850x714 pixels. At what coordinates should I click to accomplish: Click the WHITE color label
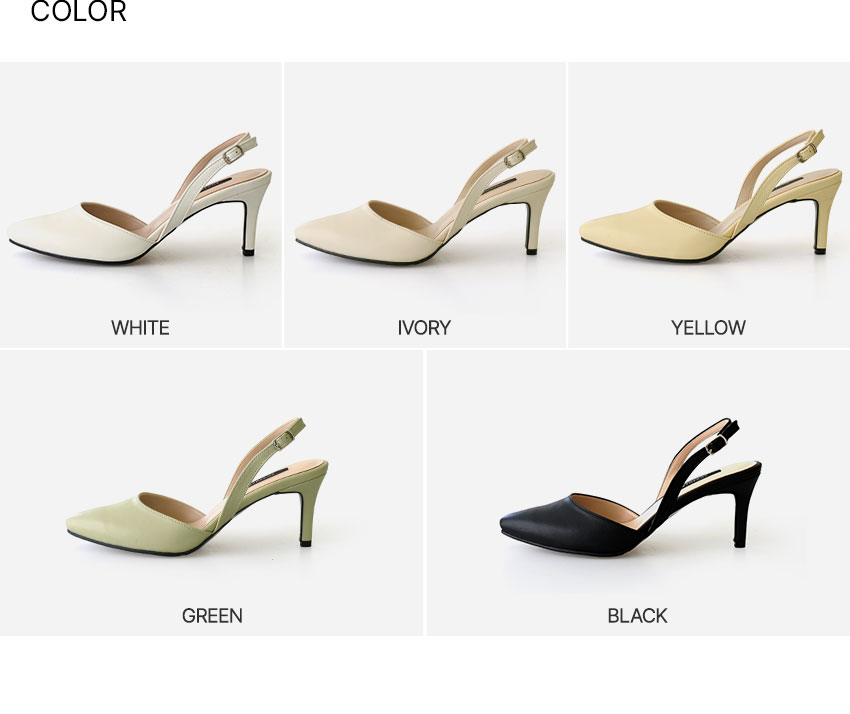140,328
